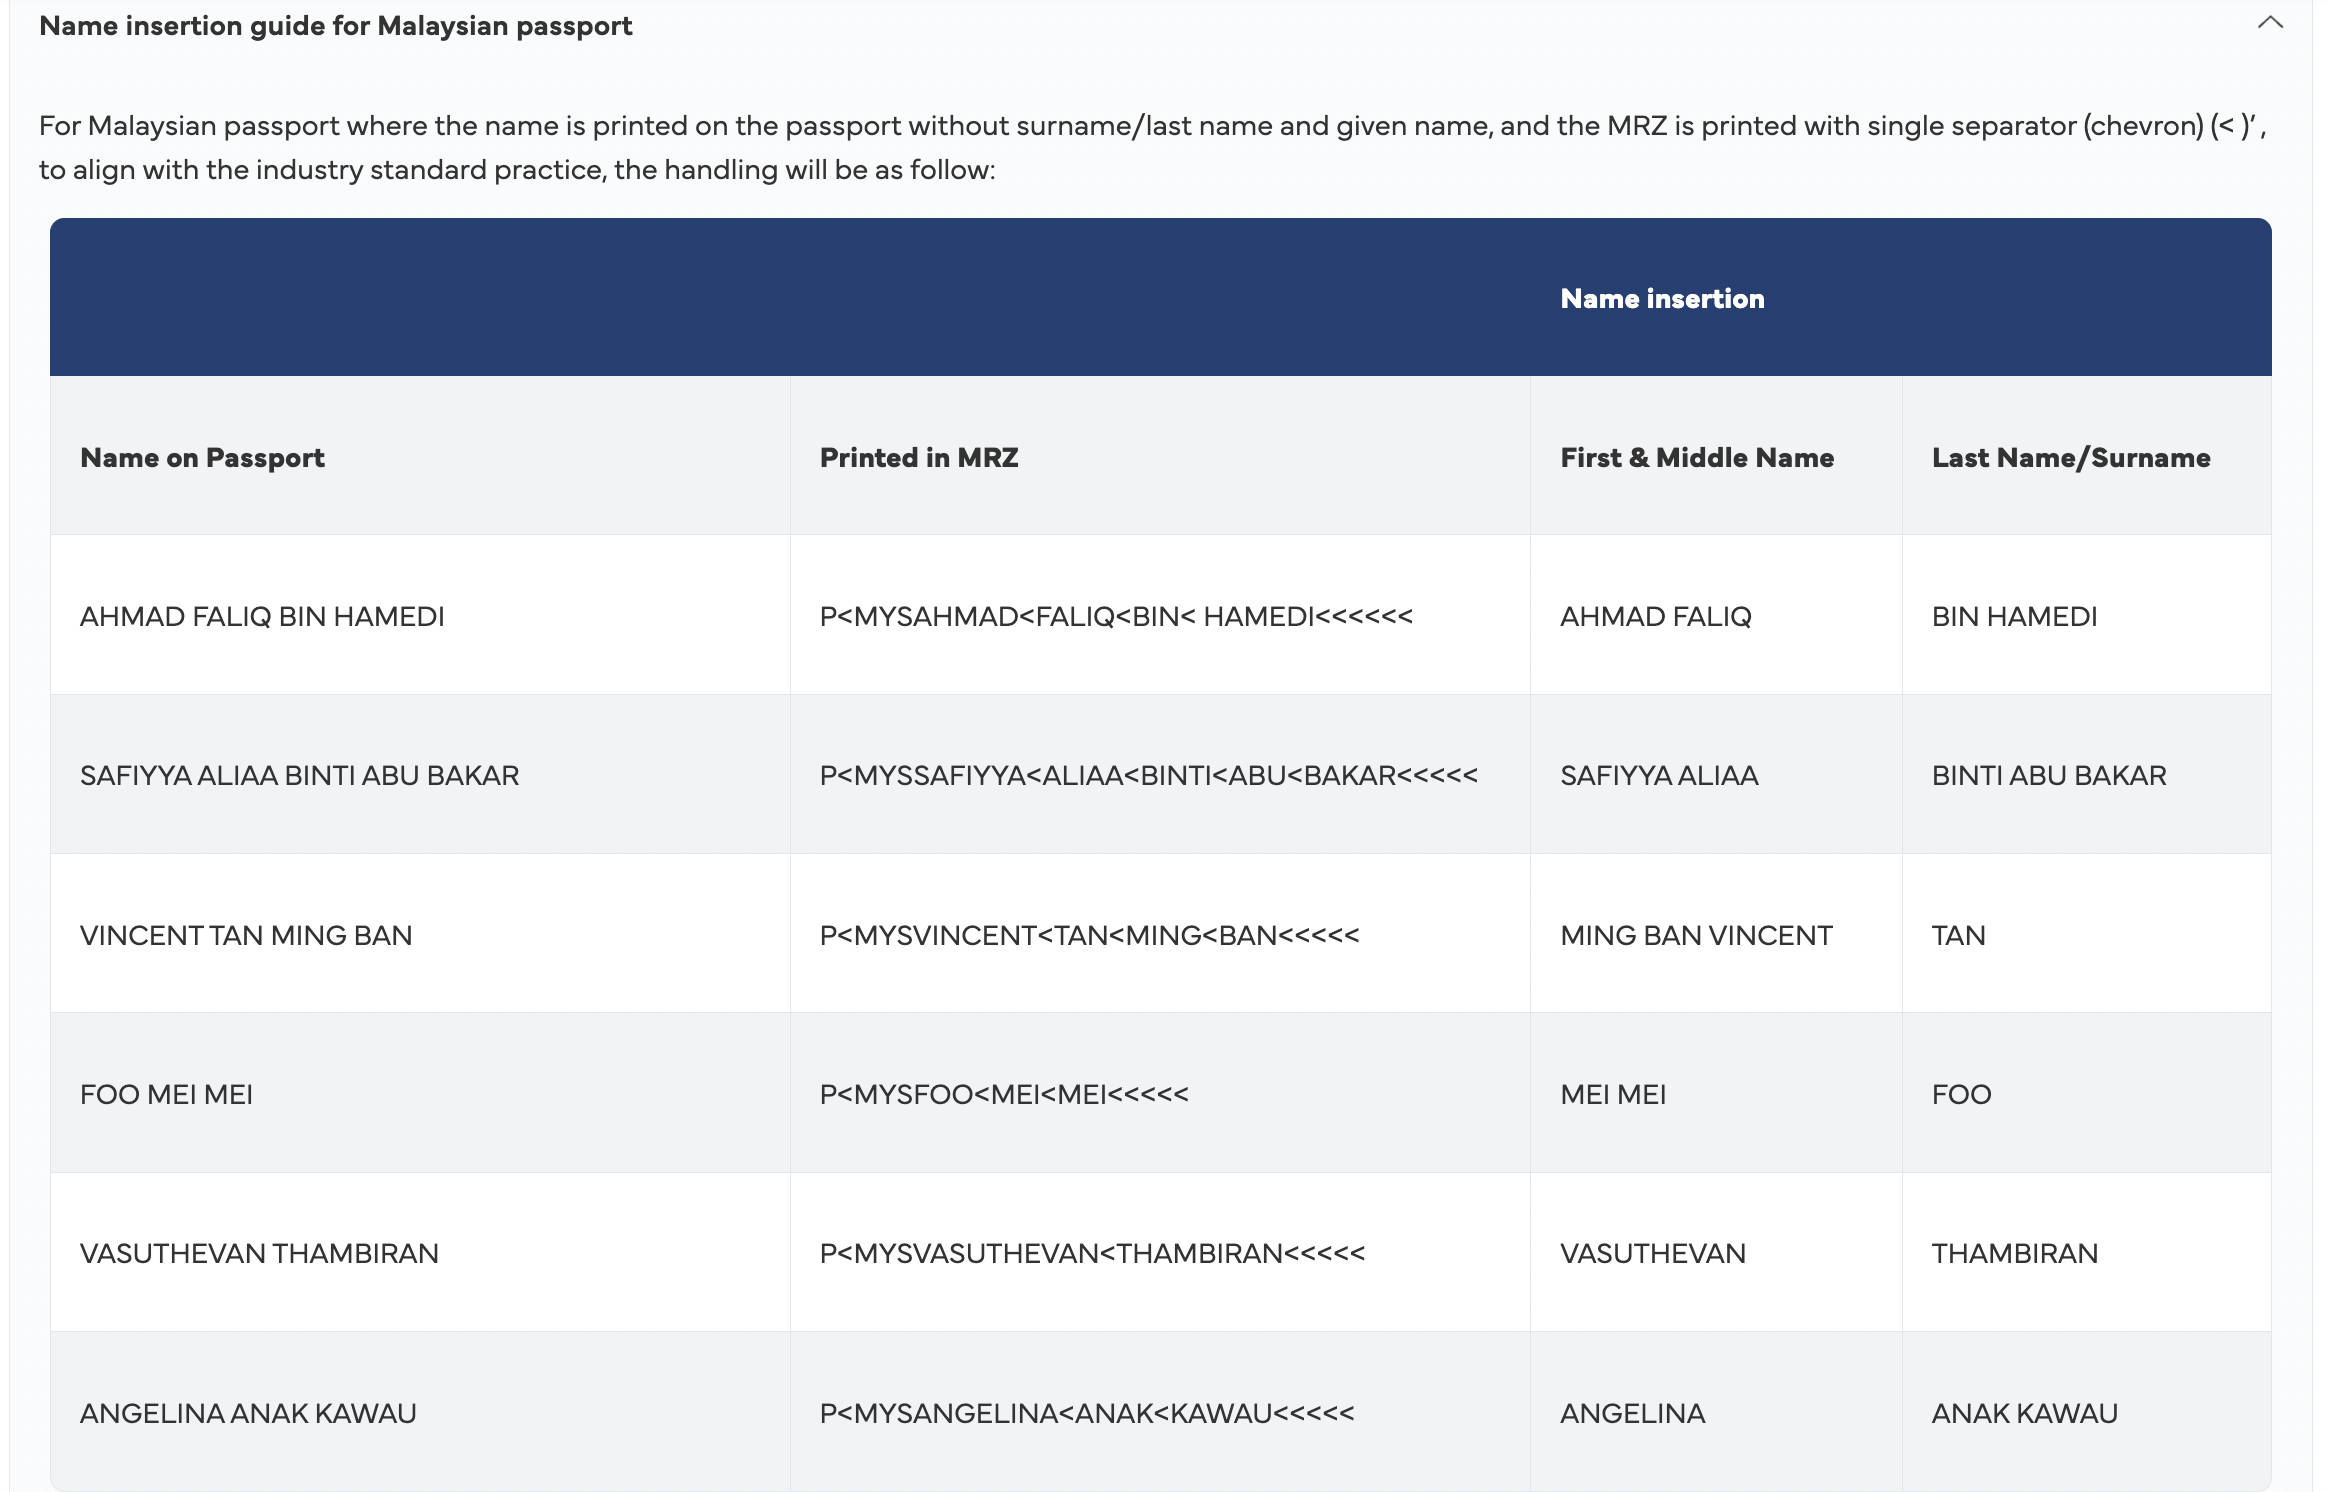
Task: Click the VINCENT TAN MING BAN name
Action: pyautogui.click(x=246, y=935)
